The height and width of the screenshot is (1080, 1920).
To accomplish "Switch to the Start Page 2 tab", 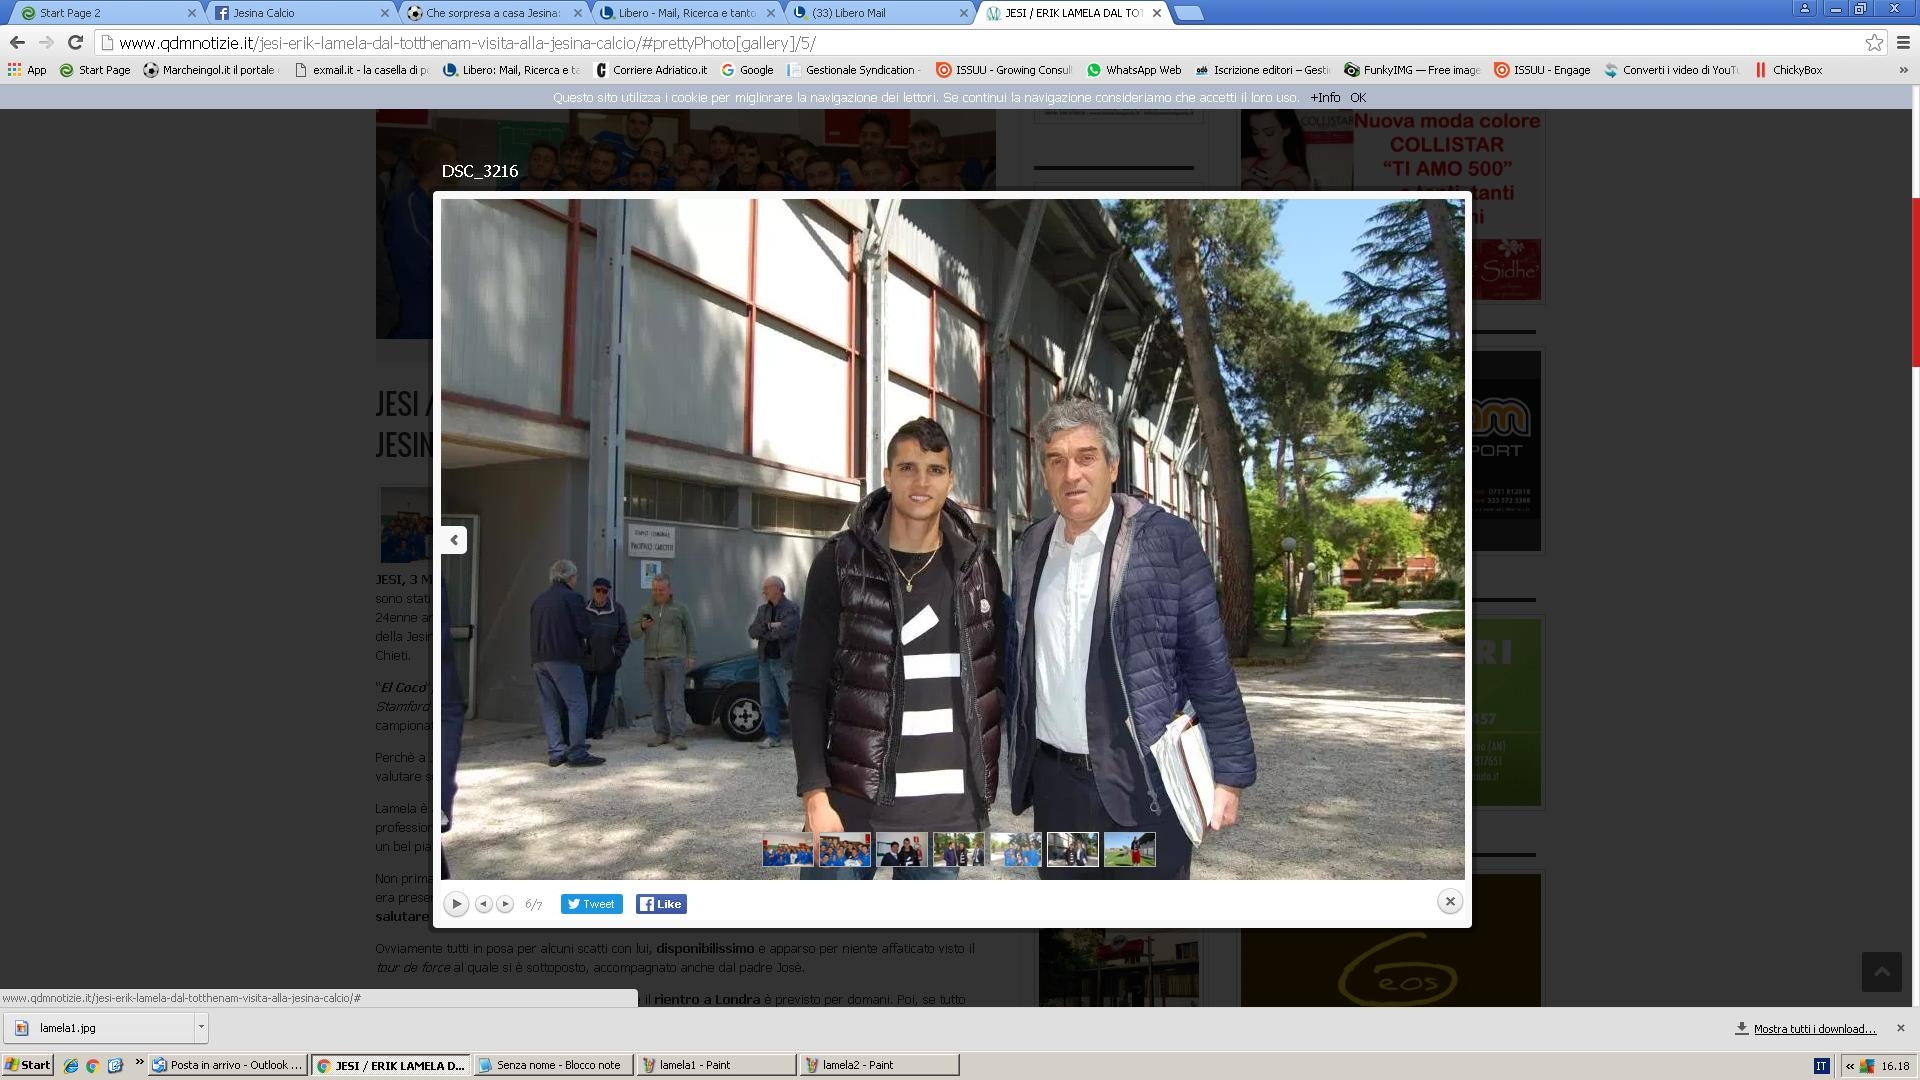I will click(105, 13).
